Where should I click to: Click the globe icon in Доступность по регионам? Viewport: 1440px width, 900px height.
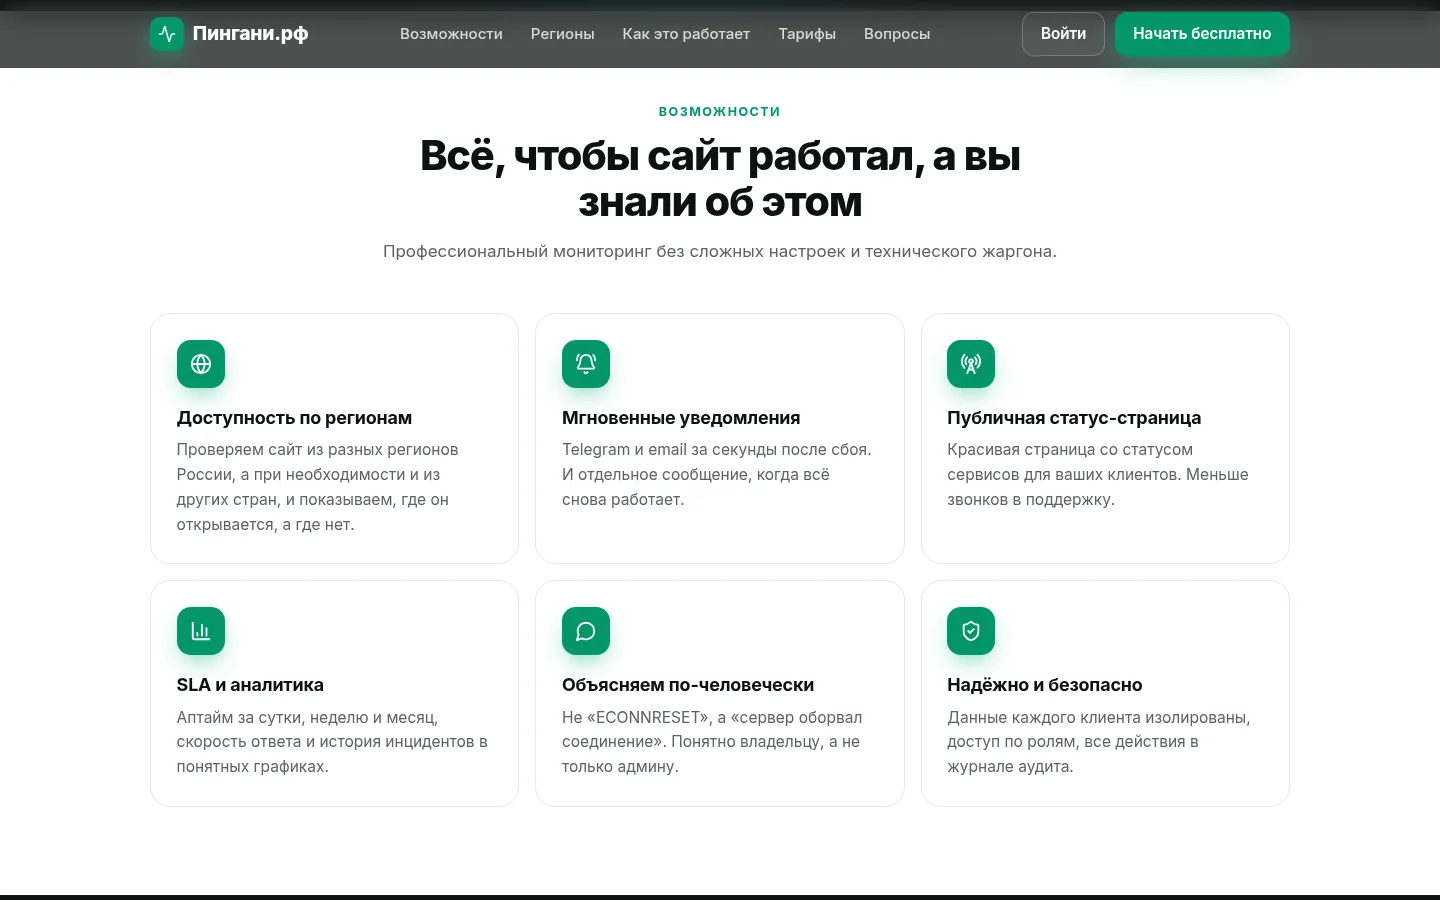(x=201, y=364)
